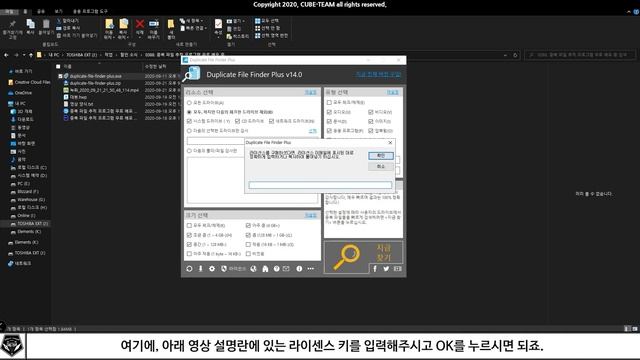The width and height of the screenshot is (640, 360).
Task: Toggle the system drive checkbox
Action: (189, 121)
